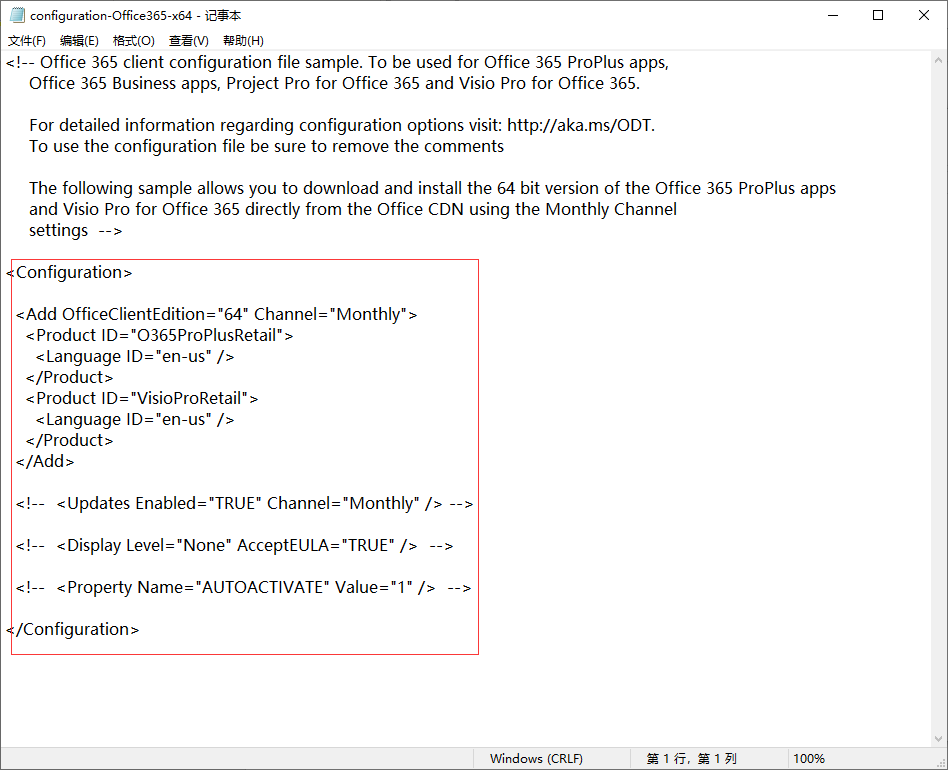Viewport: 948px width, 770px height.
Task: Click the second </Product> closing tag
Action: click(69, 440)
